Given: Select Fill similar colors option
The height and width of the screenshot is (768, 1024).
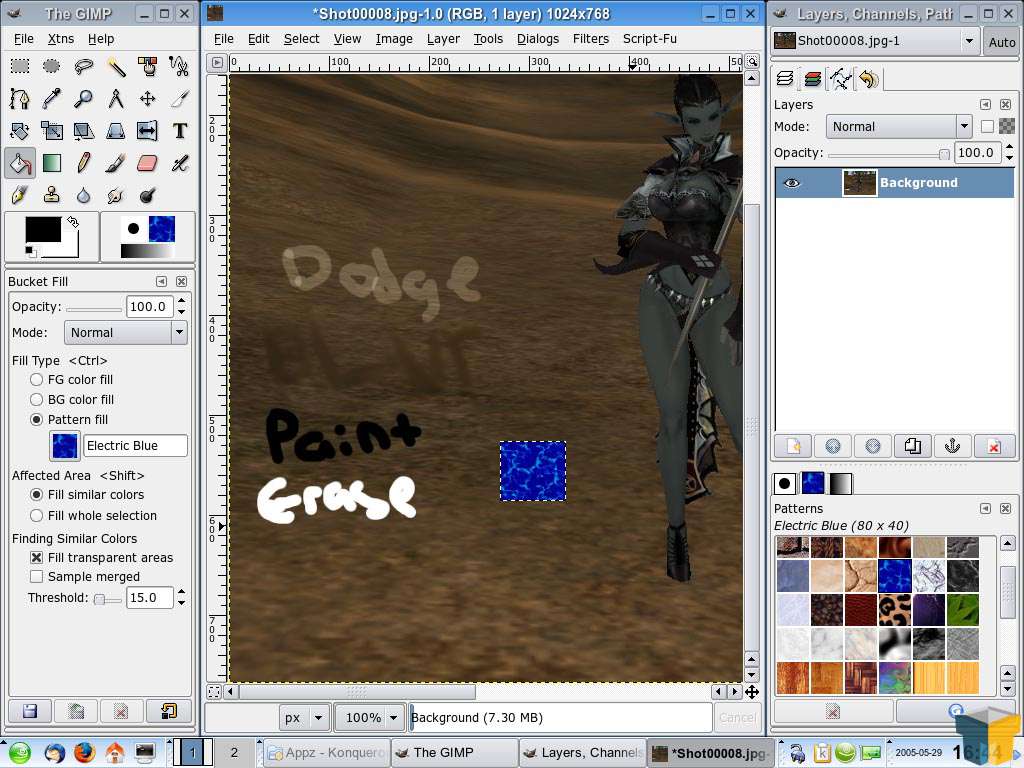Looking at the screenshot, I should click(x=37, y=494).
